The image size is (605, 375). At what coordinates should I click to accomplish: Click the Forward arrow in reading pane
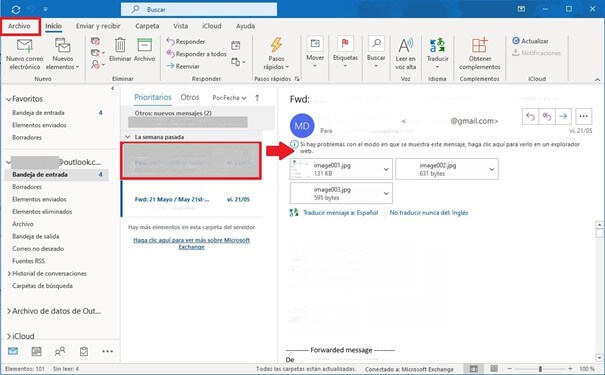pyautogui.click(x=563, y=116)
